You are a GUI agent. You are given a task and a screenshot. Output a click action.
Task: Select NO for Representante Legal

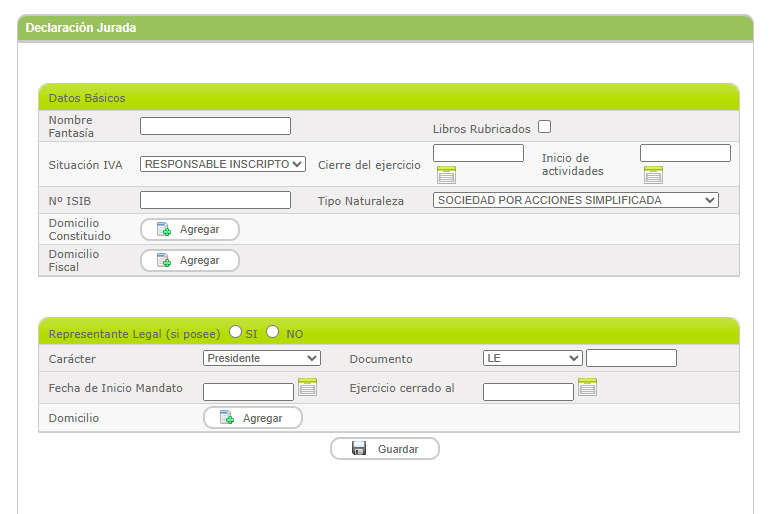coord(273,332)
